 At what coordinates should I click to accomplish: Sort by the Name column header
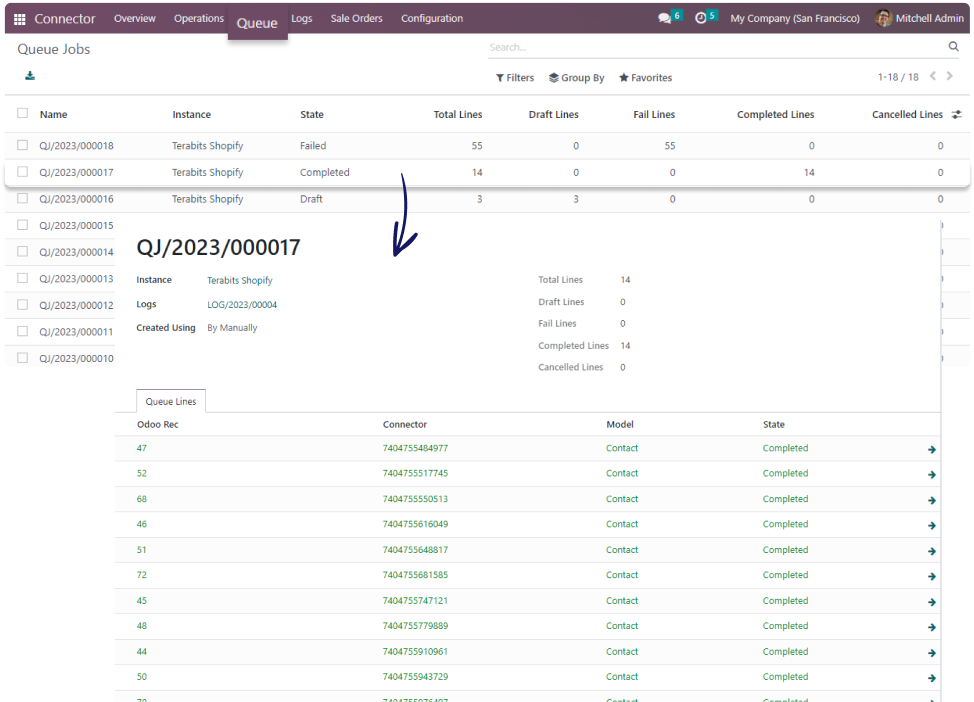(x=53, y=114)
